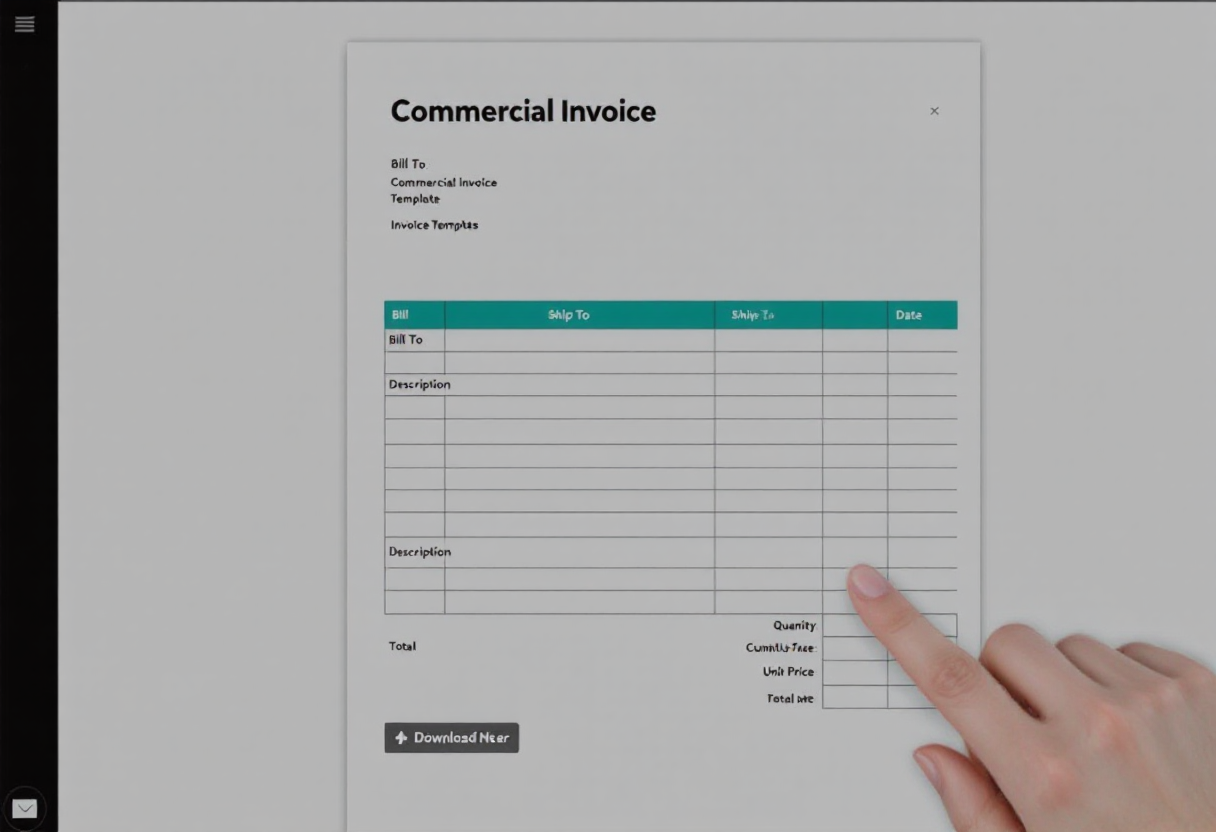Open the hamburger menu in the sidebar
The height and width of the screenshot is (832, 1216).
click(24, 24)
